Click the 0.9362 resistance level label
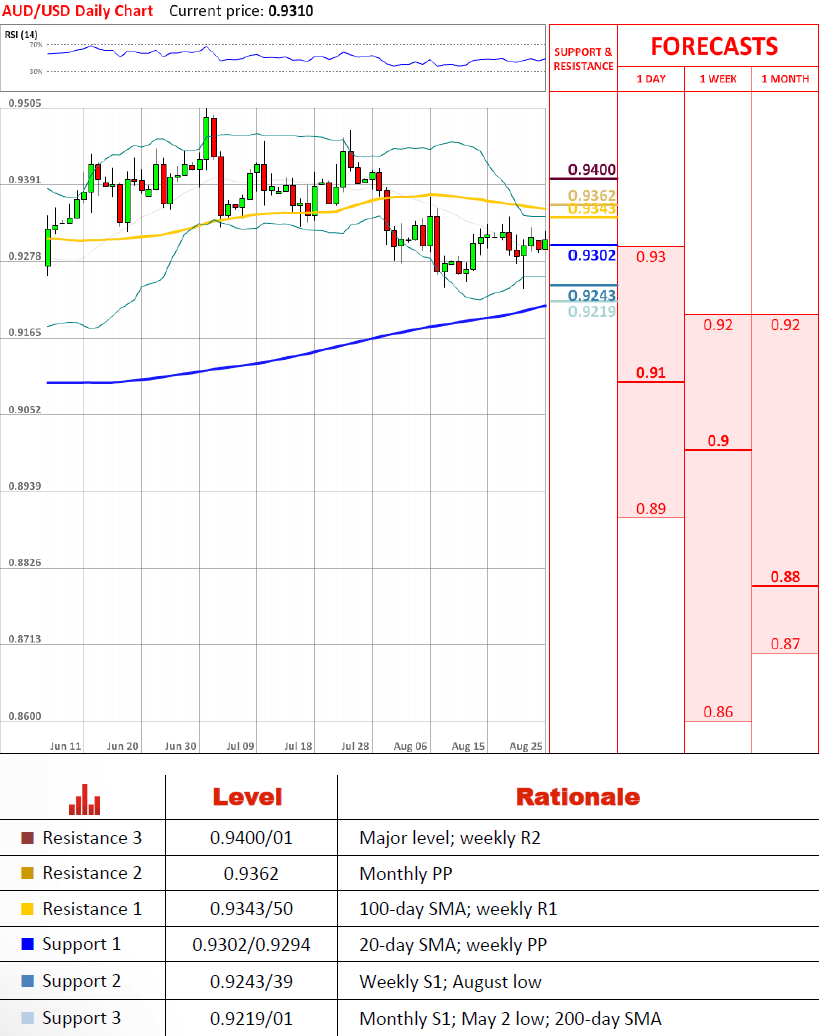This screenshot has width=820, height=1036. [x=592, y=196]
